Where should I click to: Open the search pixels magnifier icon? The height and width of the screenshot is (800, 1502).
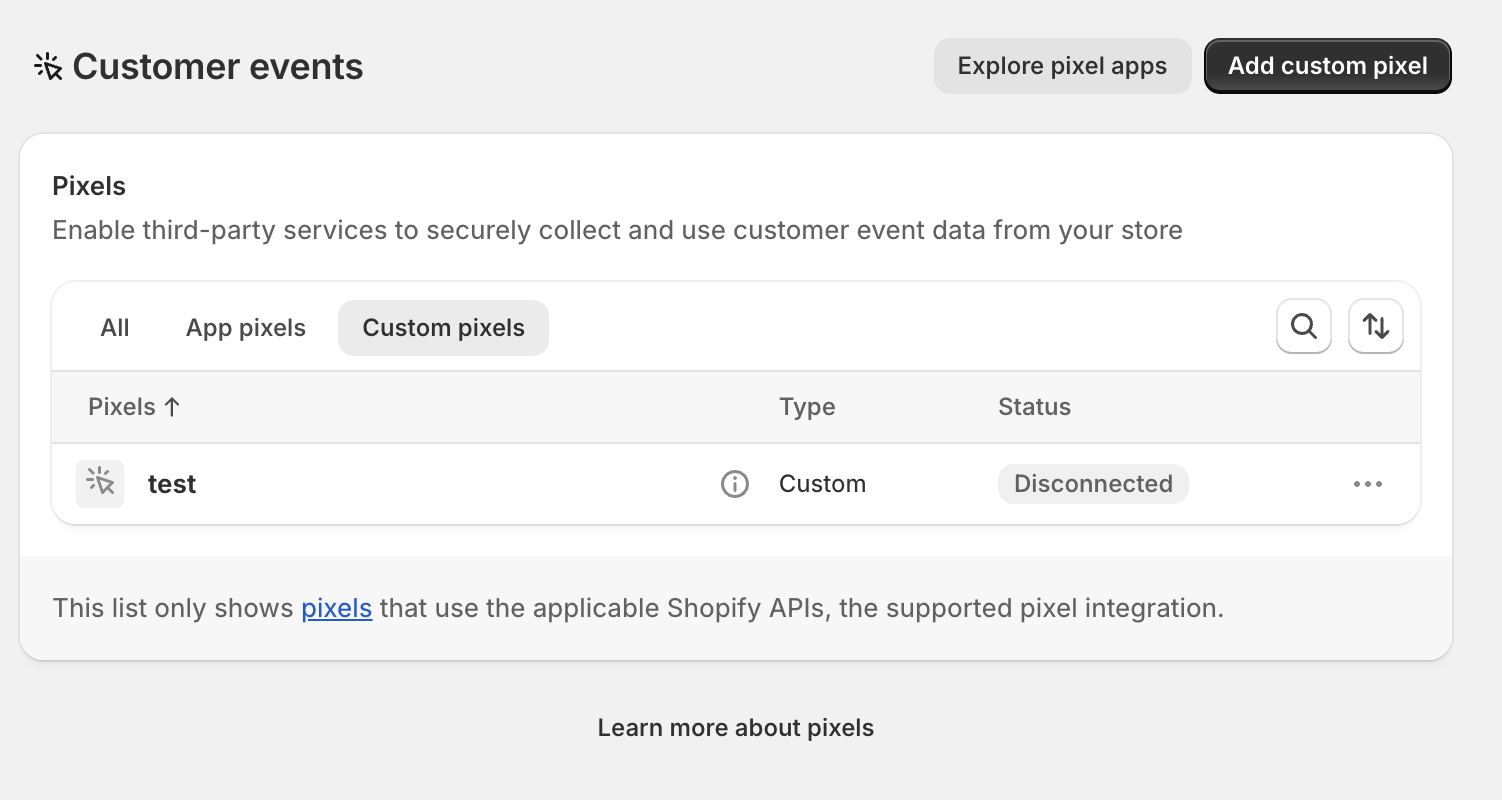(1303, 326)
